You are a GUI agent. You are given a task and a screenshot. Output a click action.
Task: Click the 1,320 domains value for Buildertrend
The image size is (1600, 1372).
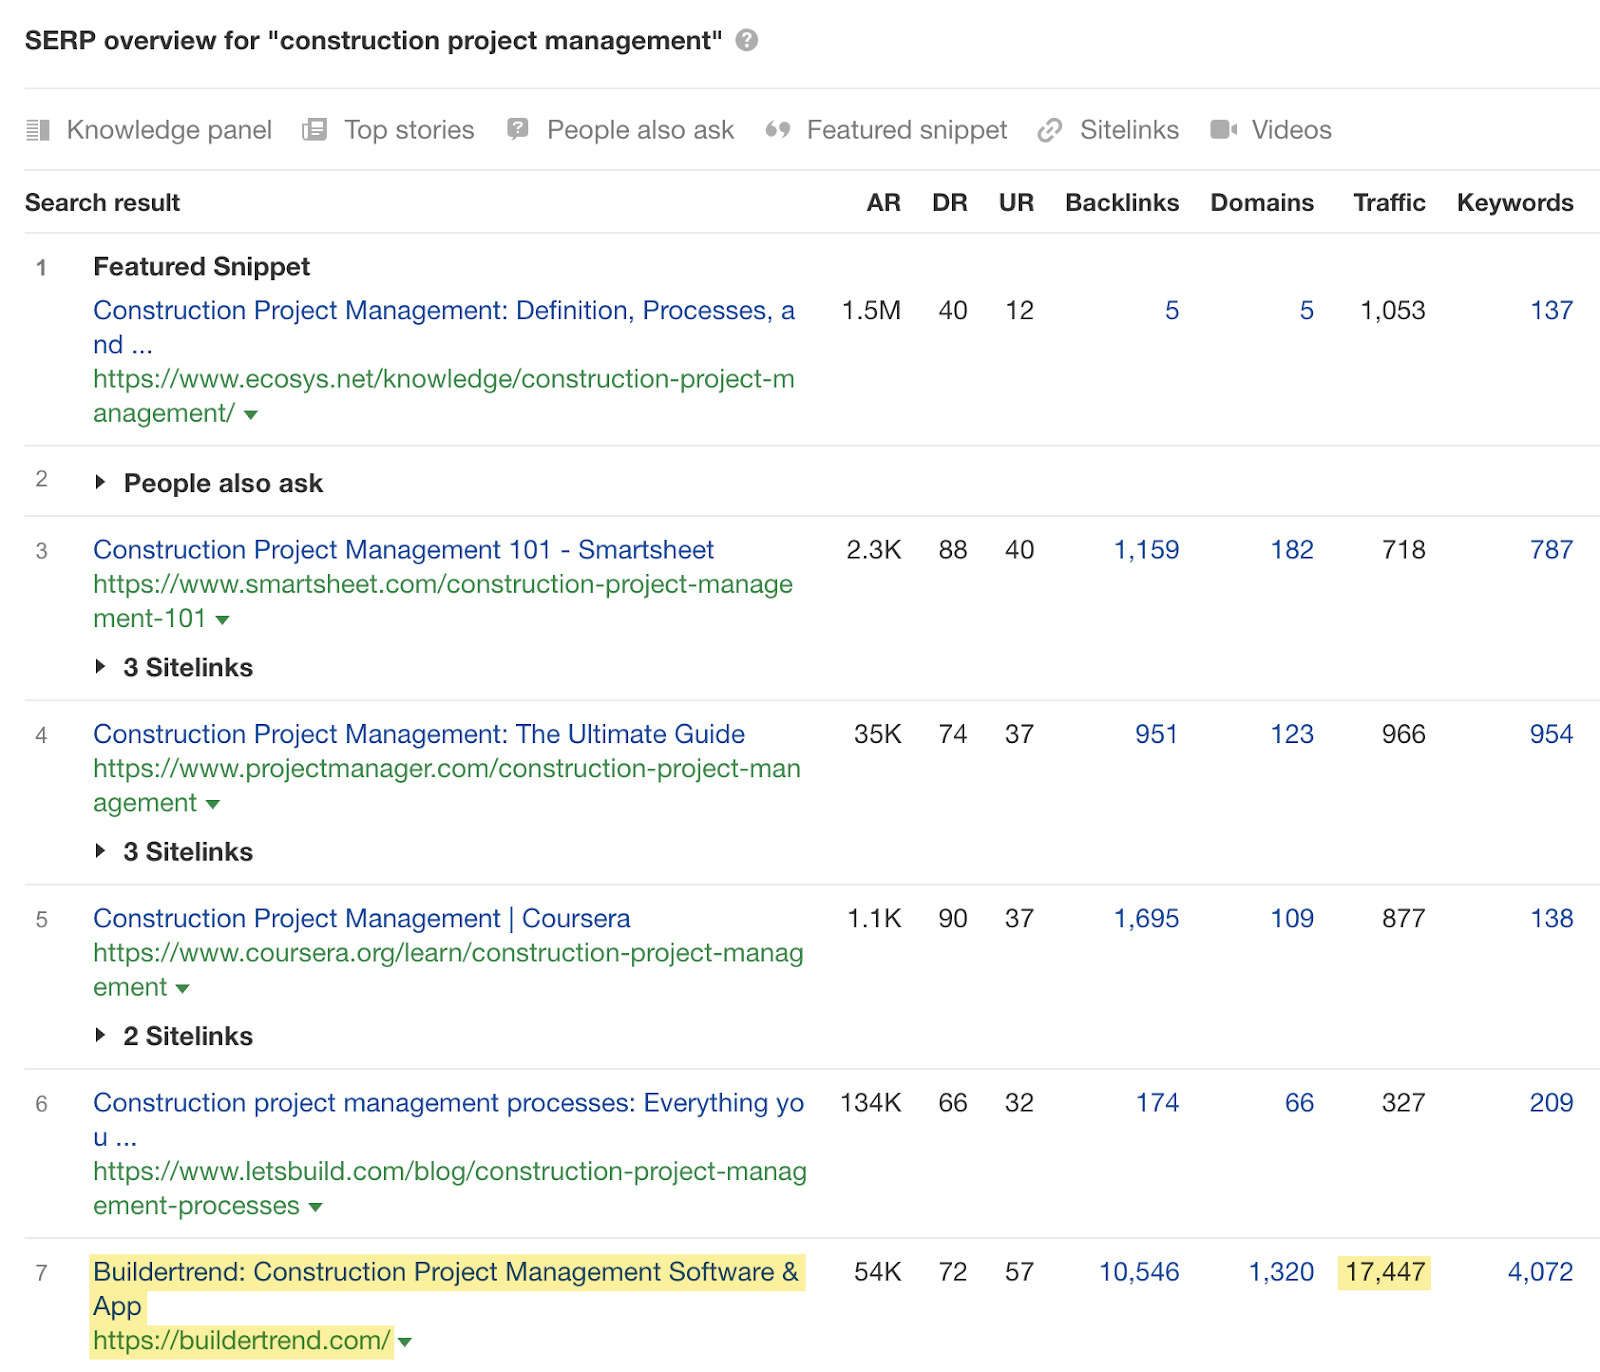1281,1272
